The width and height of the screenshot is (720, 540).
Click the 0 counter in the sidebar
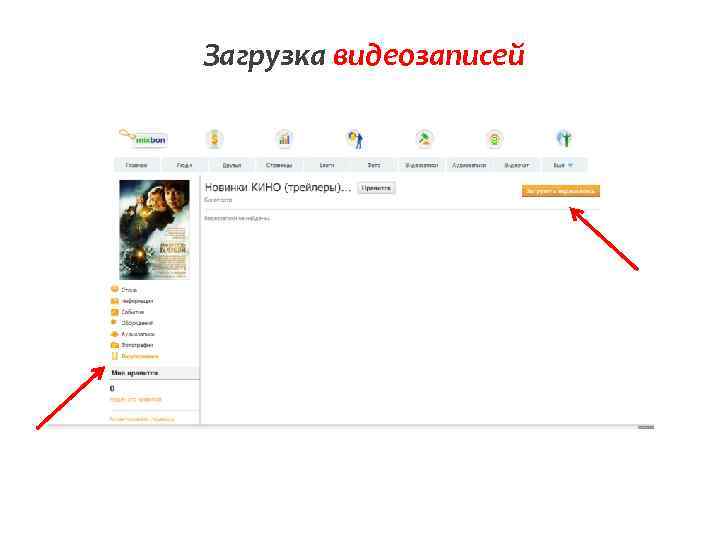pos(112,388)
